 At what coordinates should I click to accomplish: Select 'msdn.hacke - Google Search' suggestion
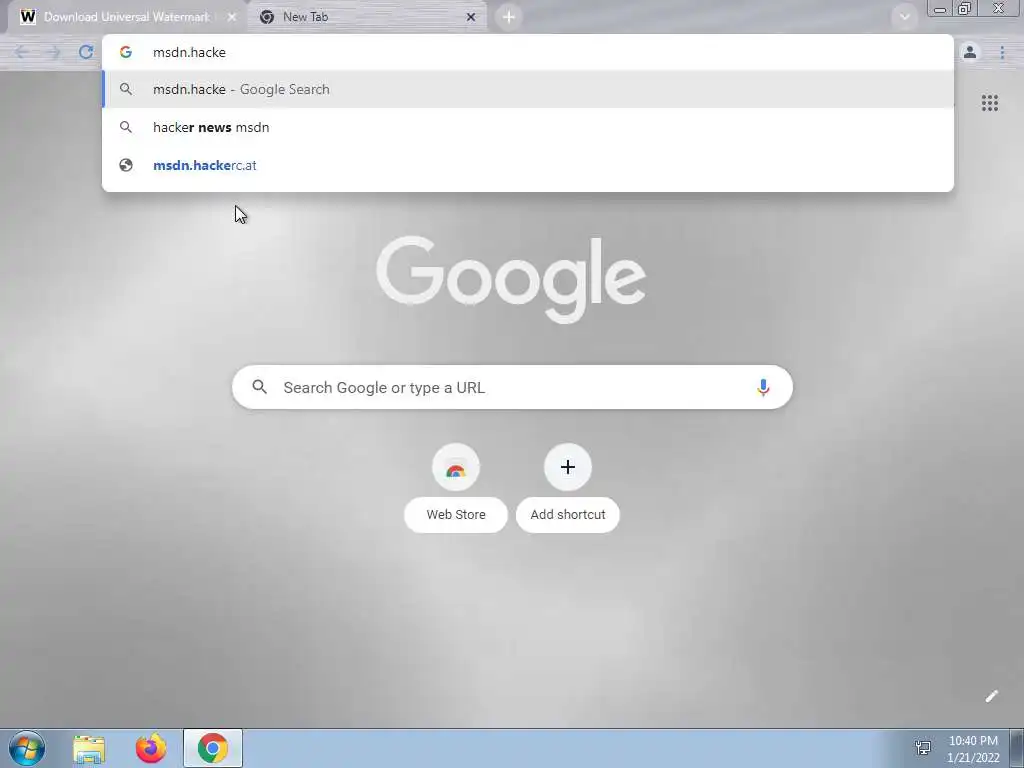pyautogui.click(x=528, y=89)
